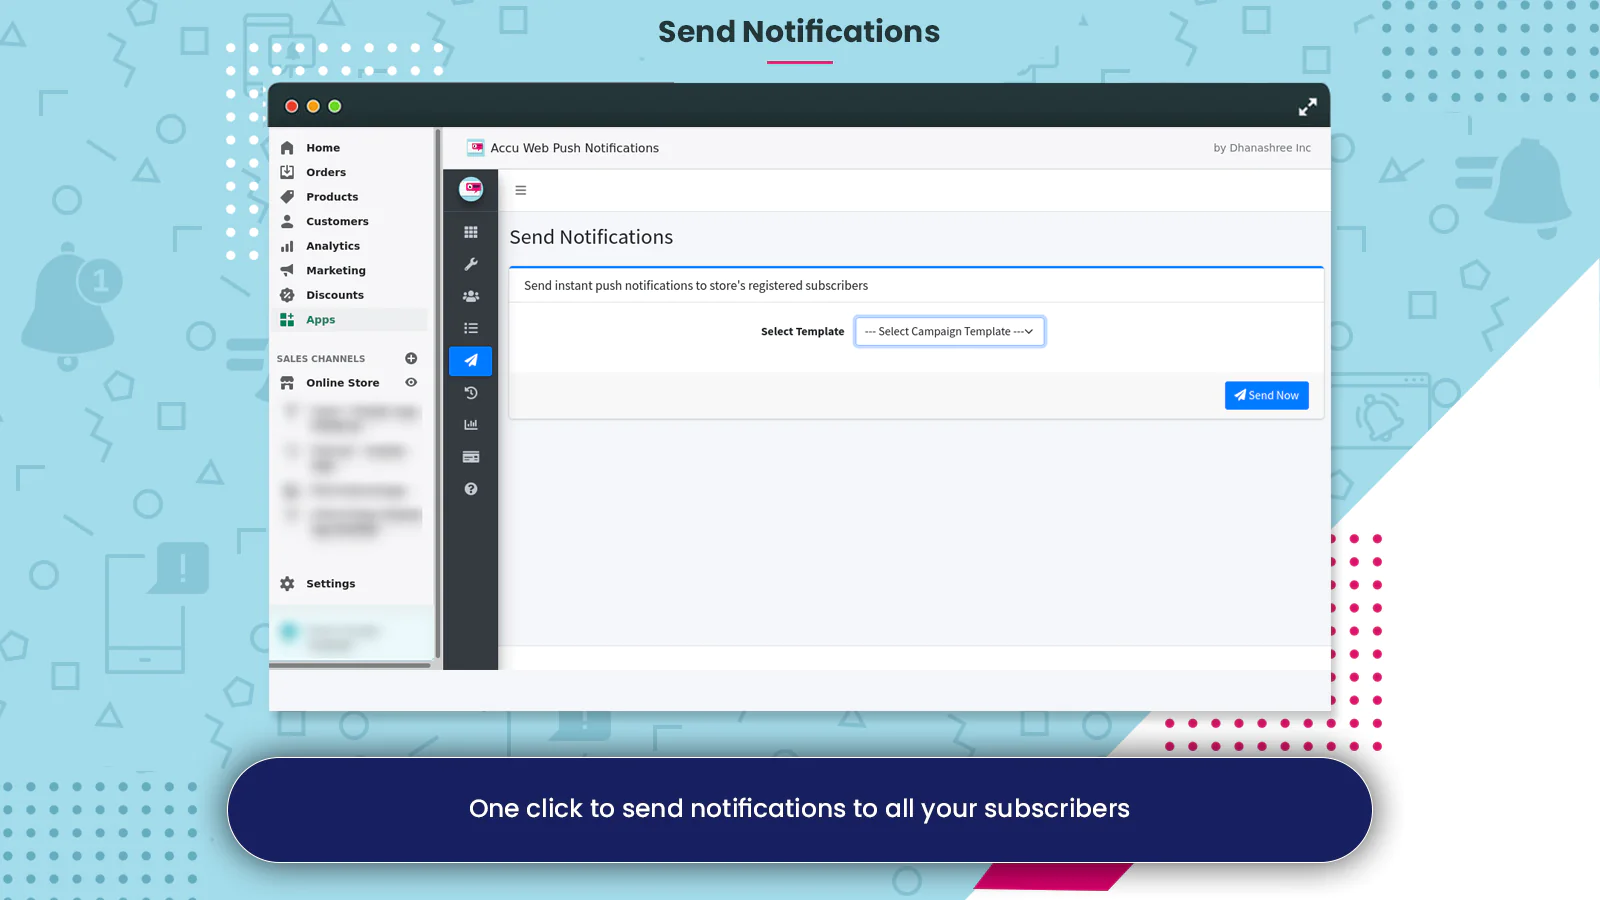This screenshot has height=900, width=1600.
Task: Open Marketing in the sidebar menu
Action: coord(336,270)
